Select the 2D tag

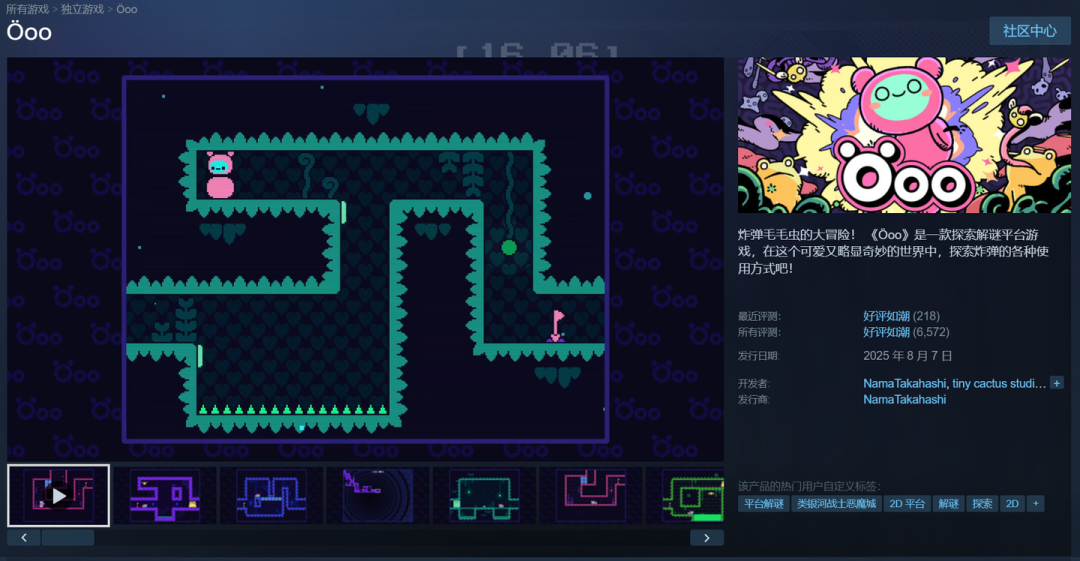1012,504
